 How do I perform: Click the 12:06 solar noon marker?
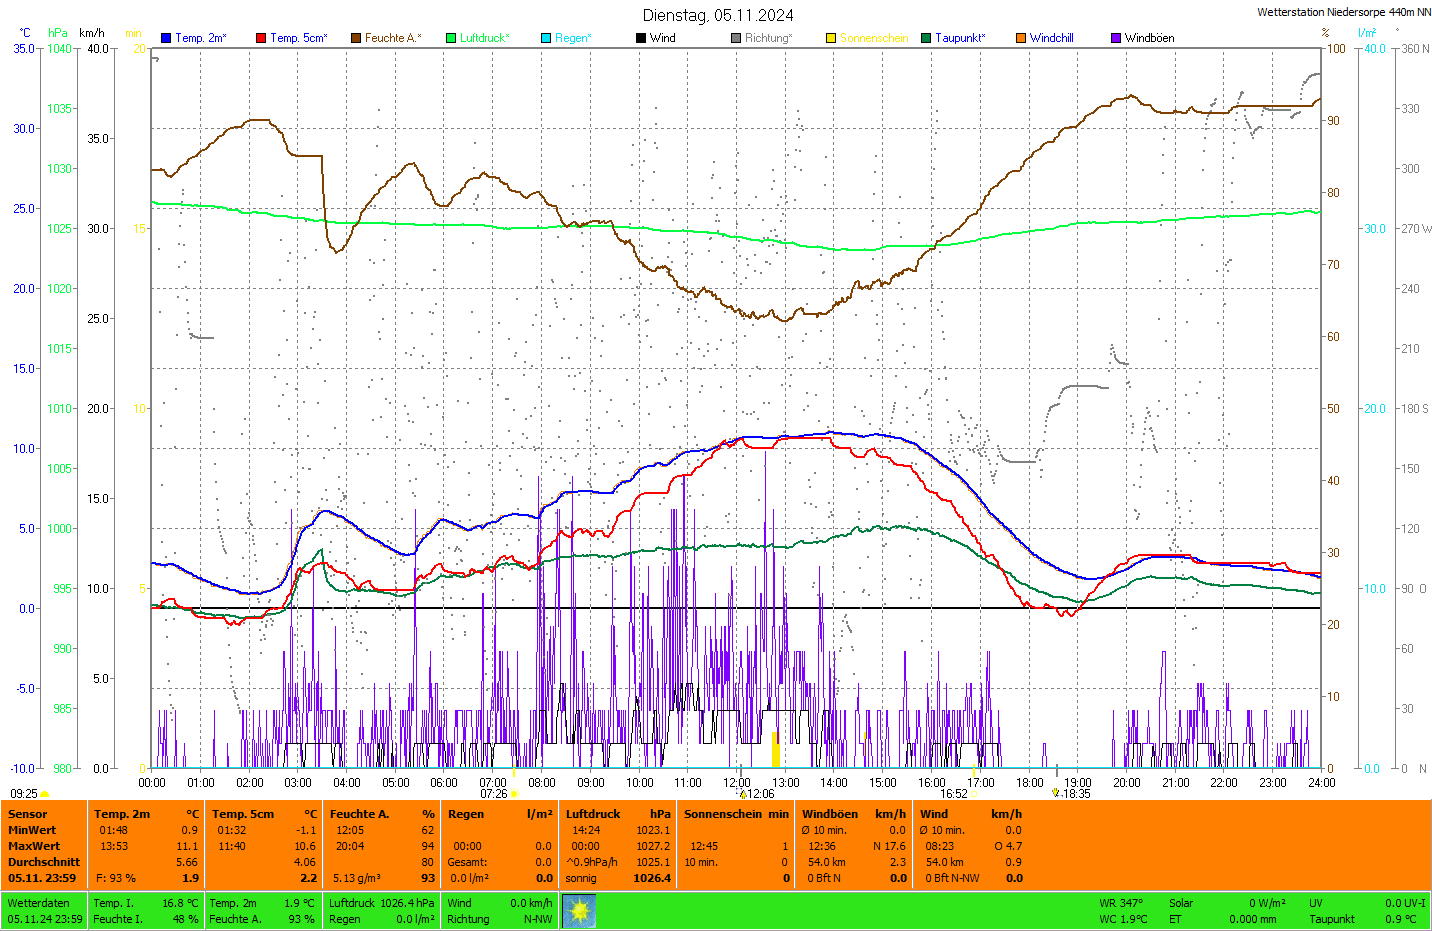pyautogui.click(x=760, y=794)
